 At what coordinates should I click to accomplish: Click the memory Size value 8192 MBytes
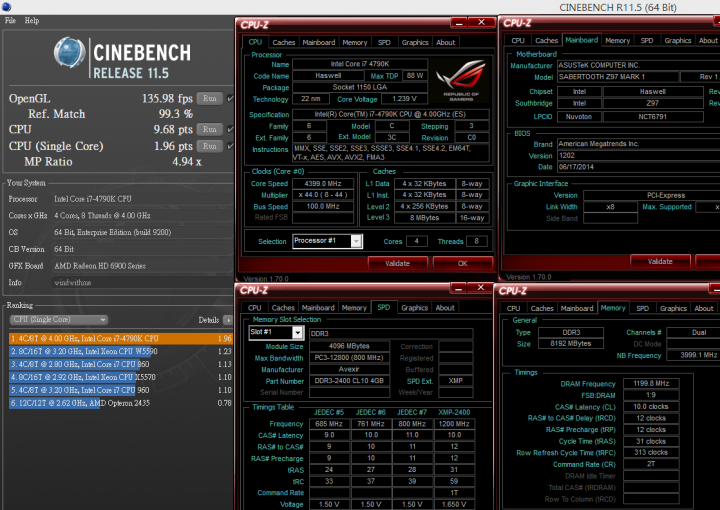[x=571, y=344]
